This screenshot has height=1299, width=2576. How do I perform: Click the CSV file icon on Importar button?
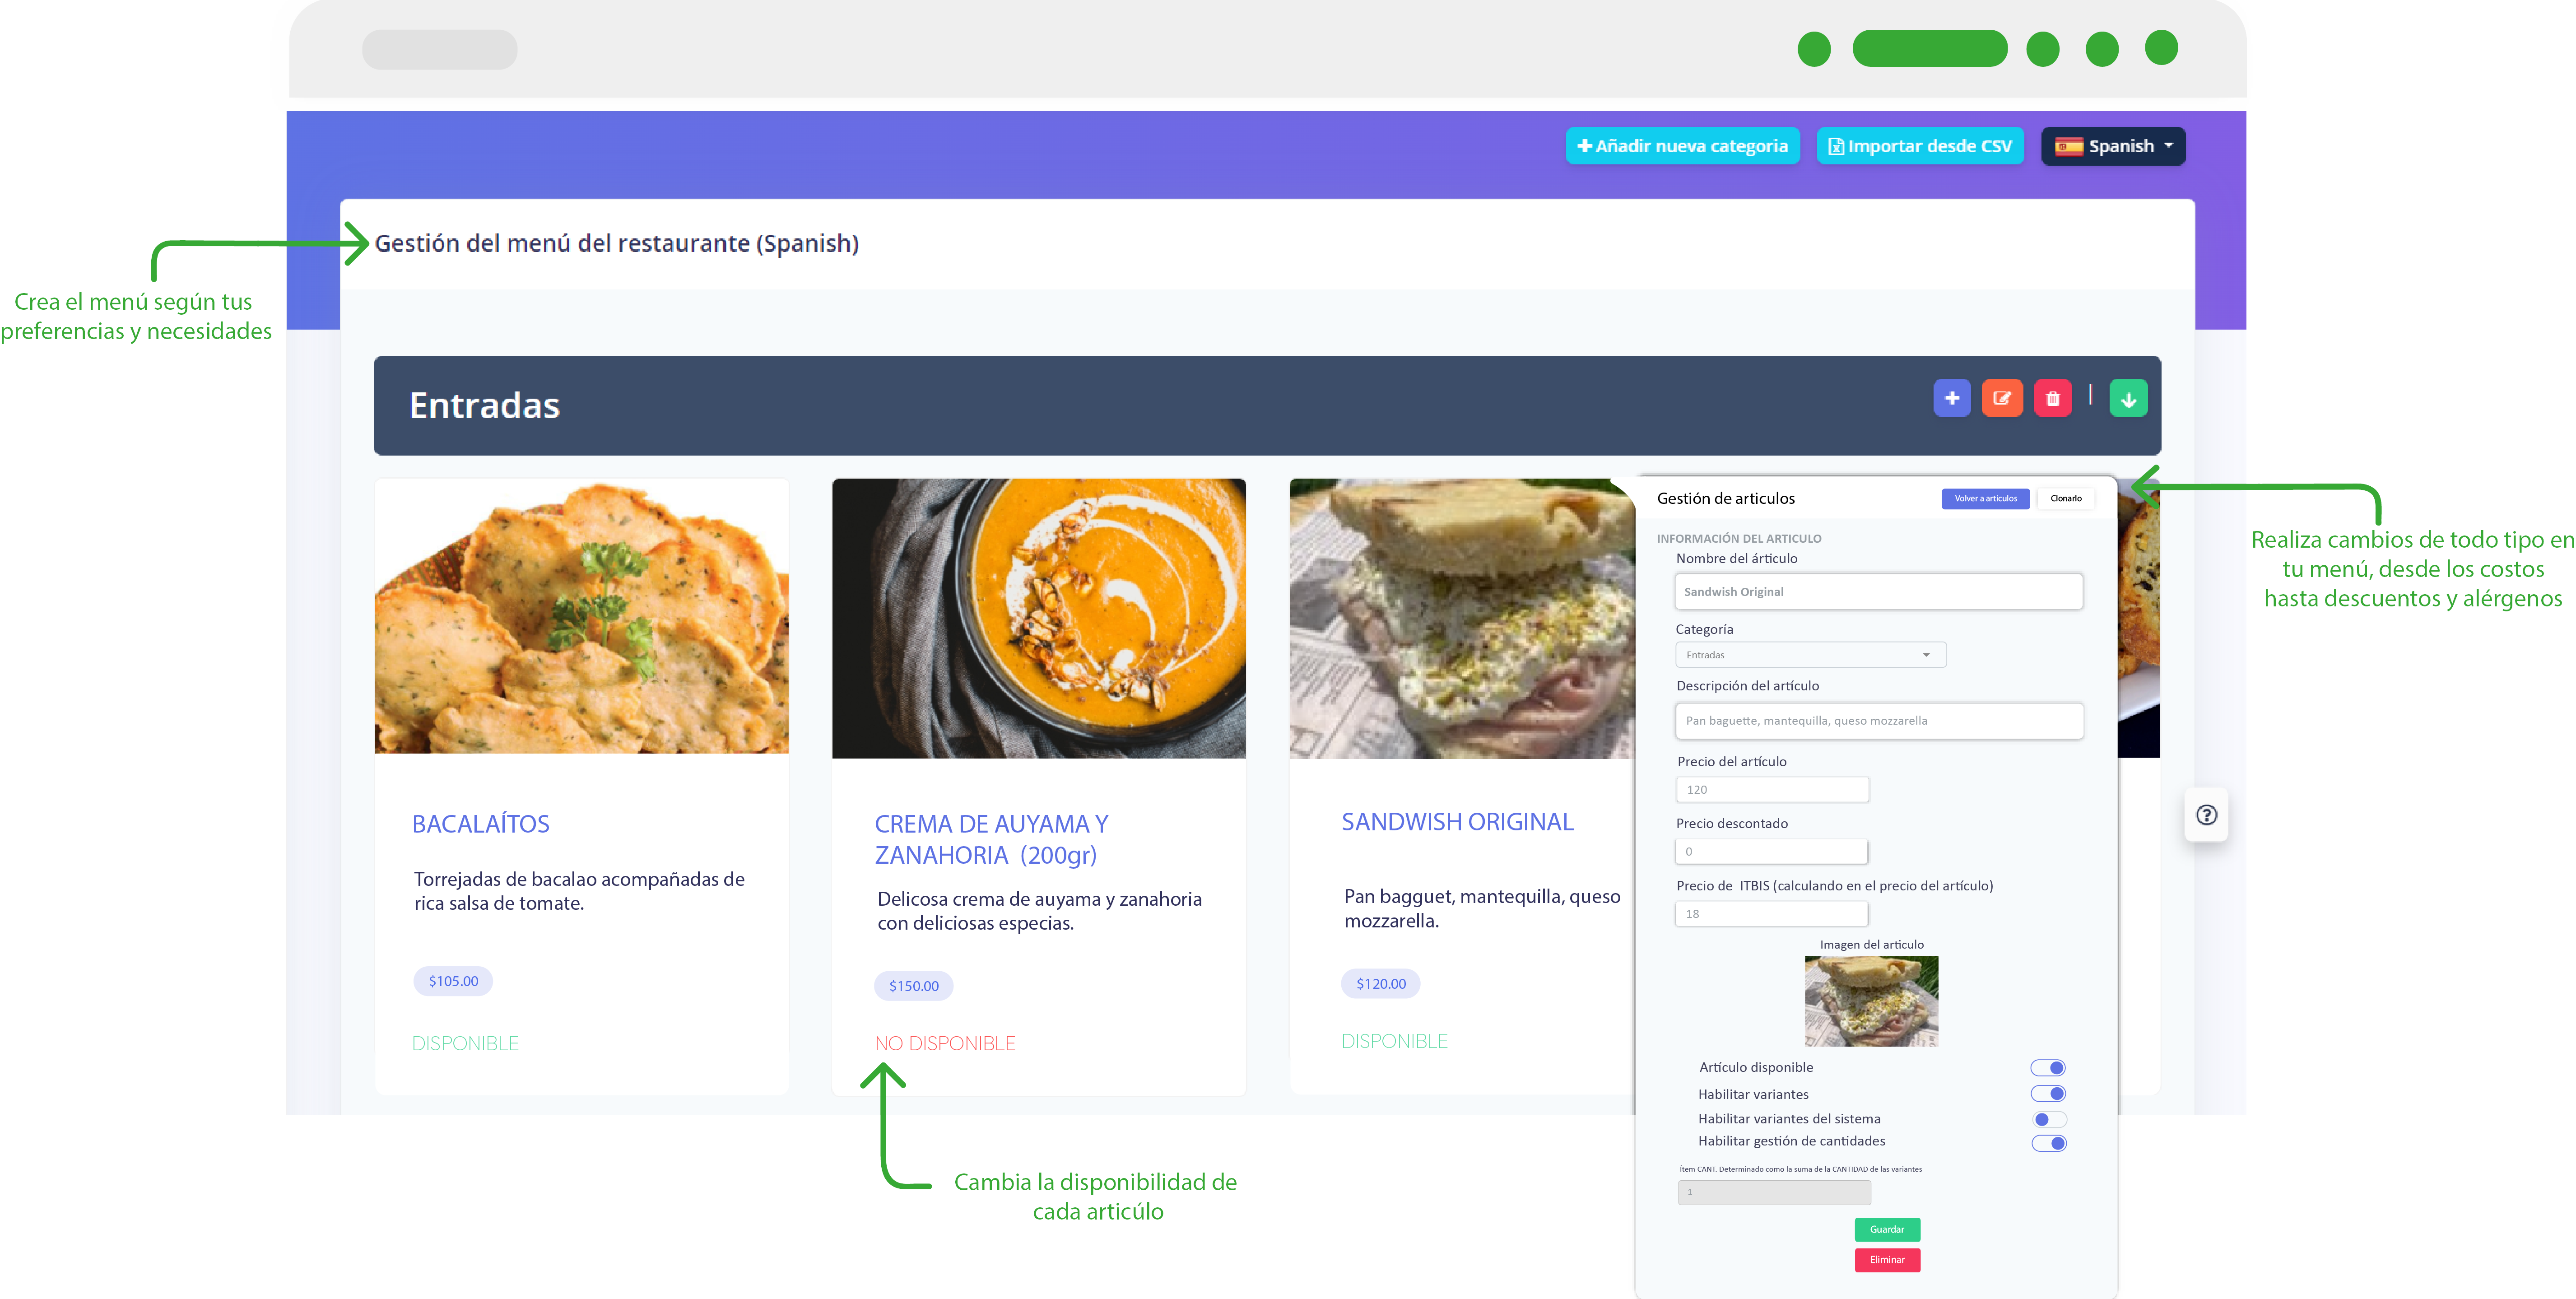pyautogui.click(x=1836, y=146)
